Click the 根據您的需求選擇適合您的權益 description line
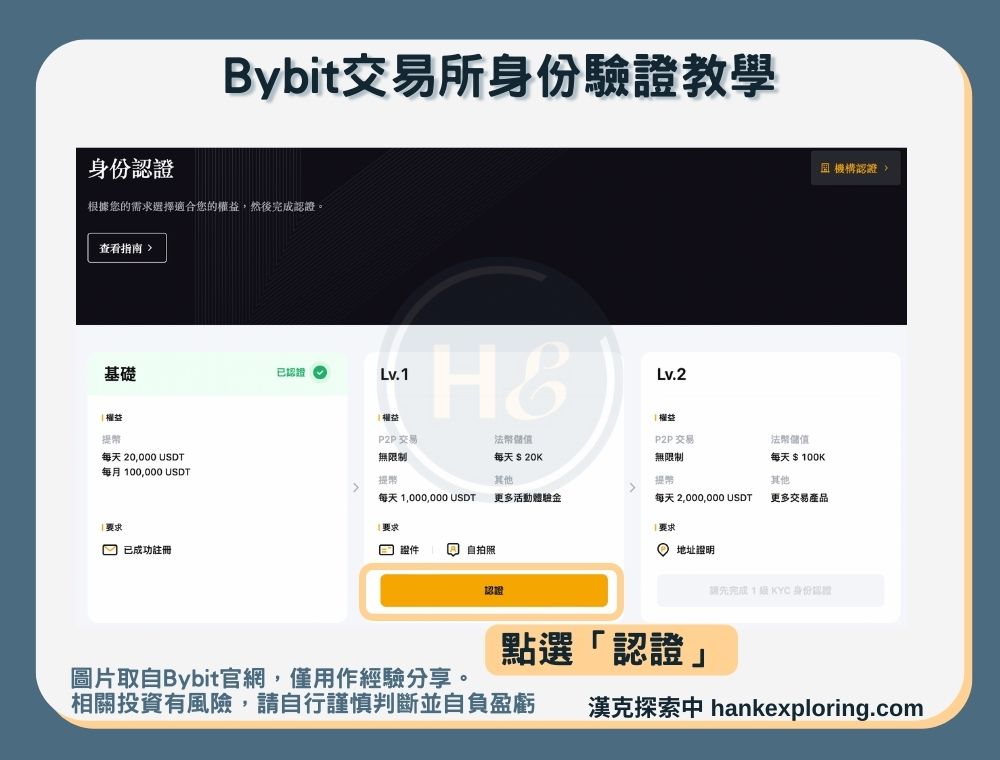Image resolution: width=1000 pixels, height=760 pixels. pos(206,207)
